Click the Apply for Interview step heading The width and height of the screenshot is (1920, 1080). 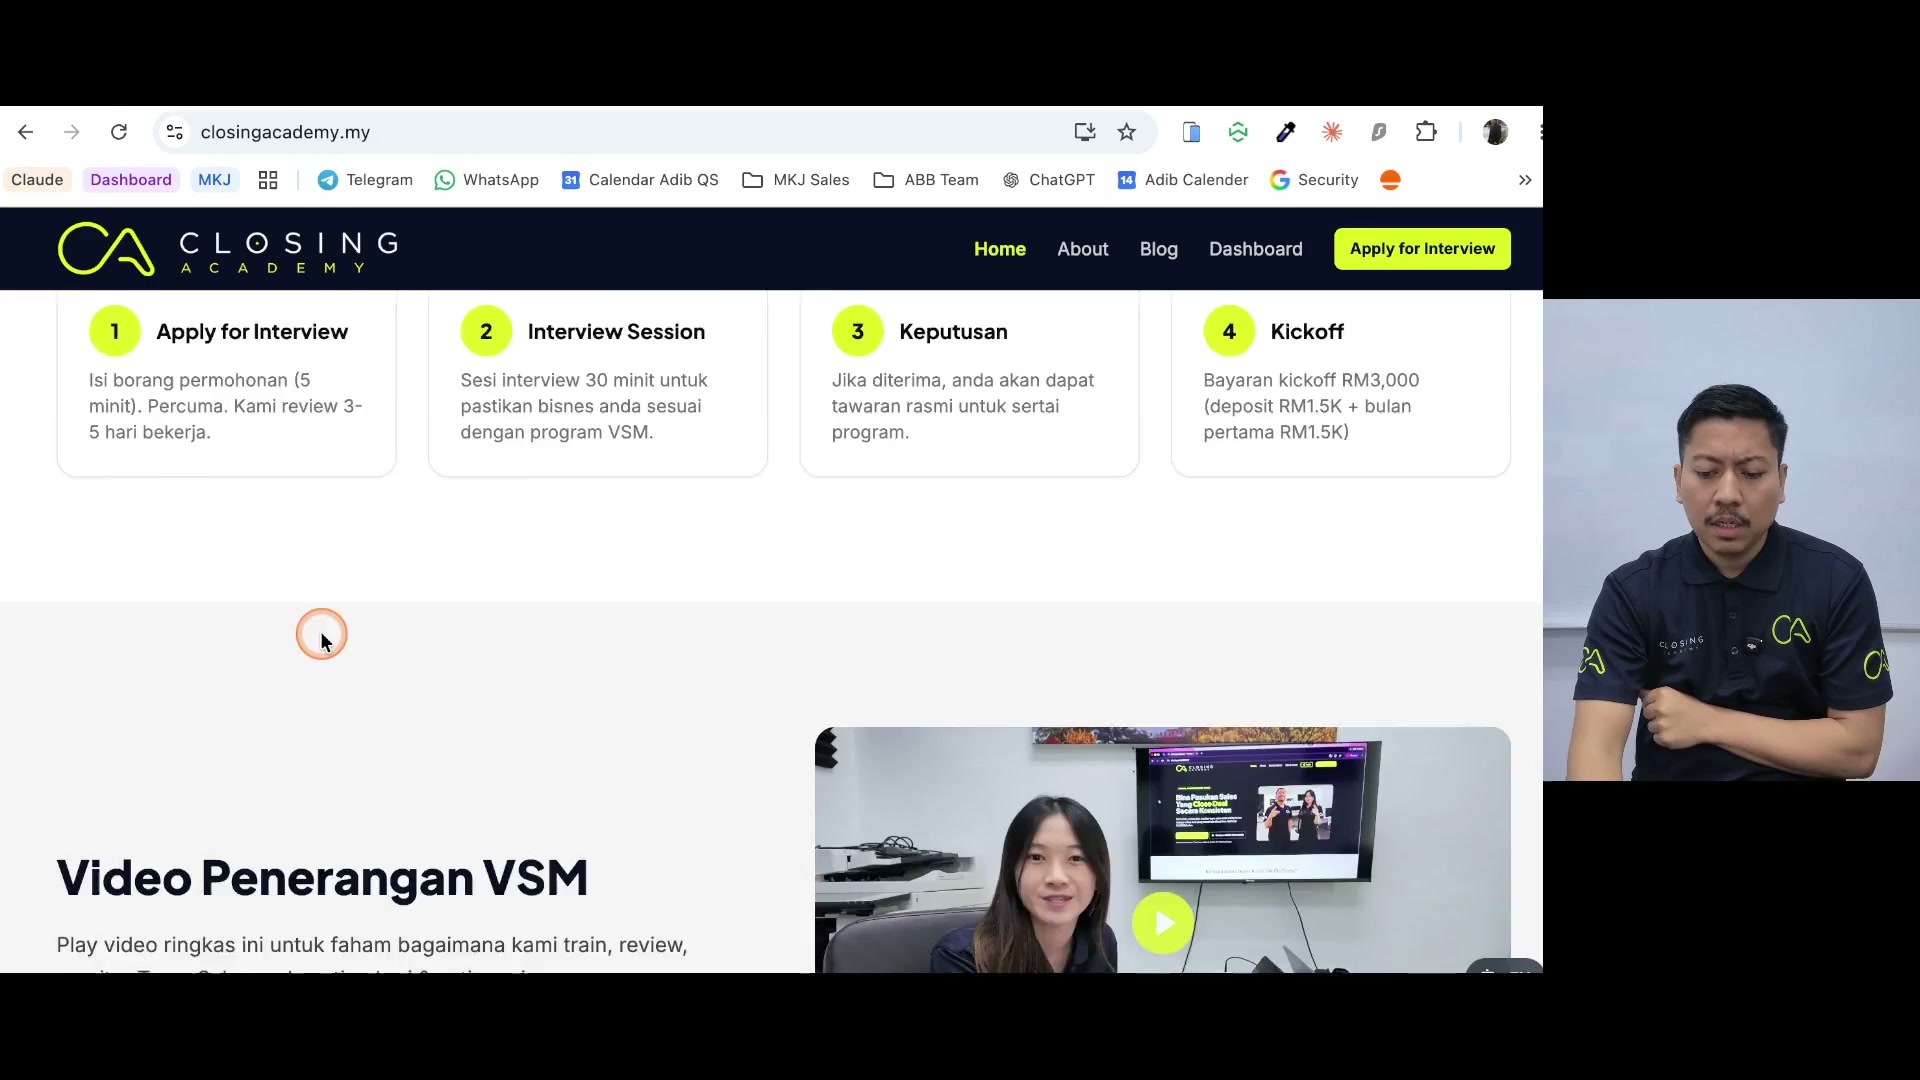point(252,332)
